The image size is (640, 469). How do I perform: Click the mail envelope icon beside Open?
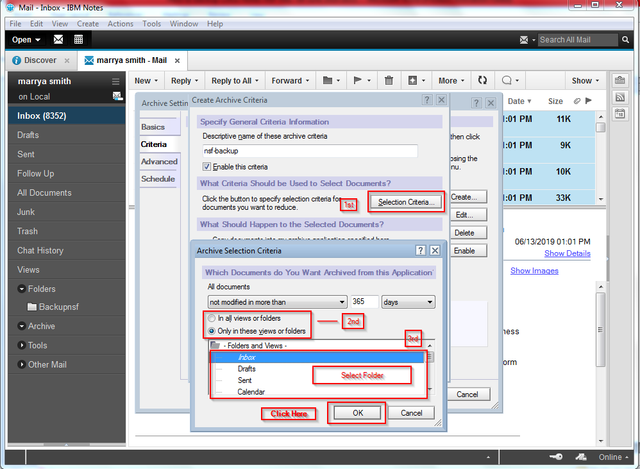coord(58,40)
